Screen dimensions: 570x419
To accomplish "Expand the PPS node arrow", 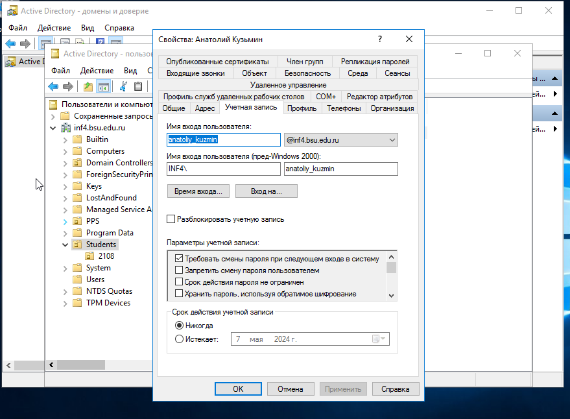I will pyautogui.click(x=65, y=221).
